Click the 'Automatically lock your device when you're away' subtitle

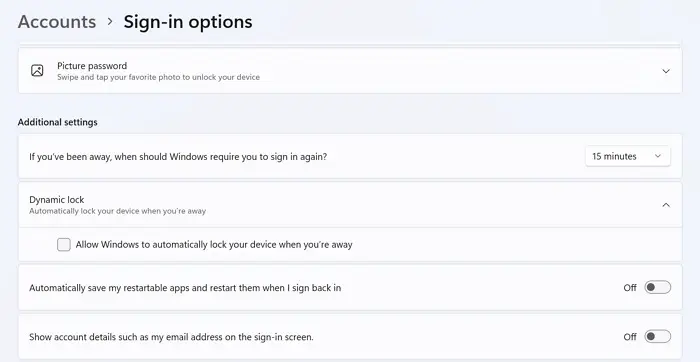(117, 211)
